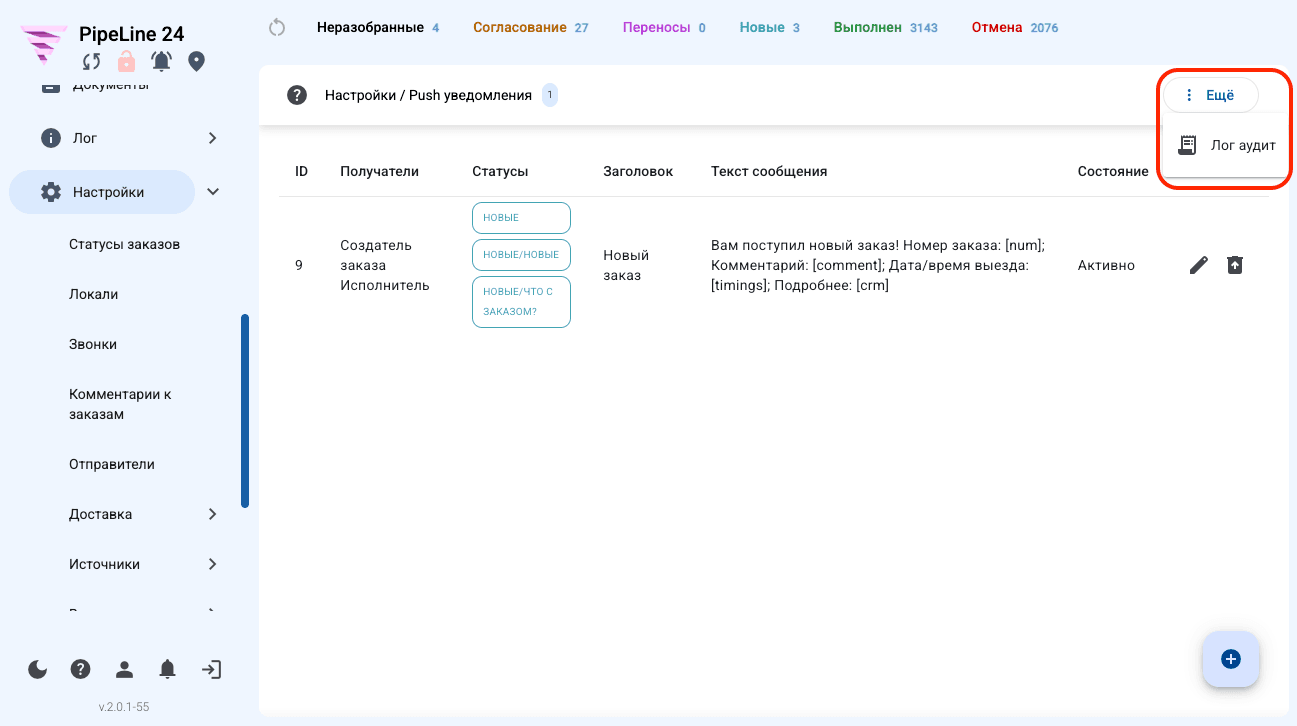This screenshot has height=726, width=1297.
Task: Click the Новый заказ title cell
Action: (626, 265)
